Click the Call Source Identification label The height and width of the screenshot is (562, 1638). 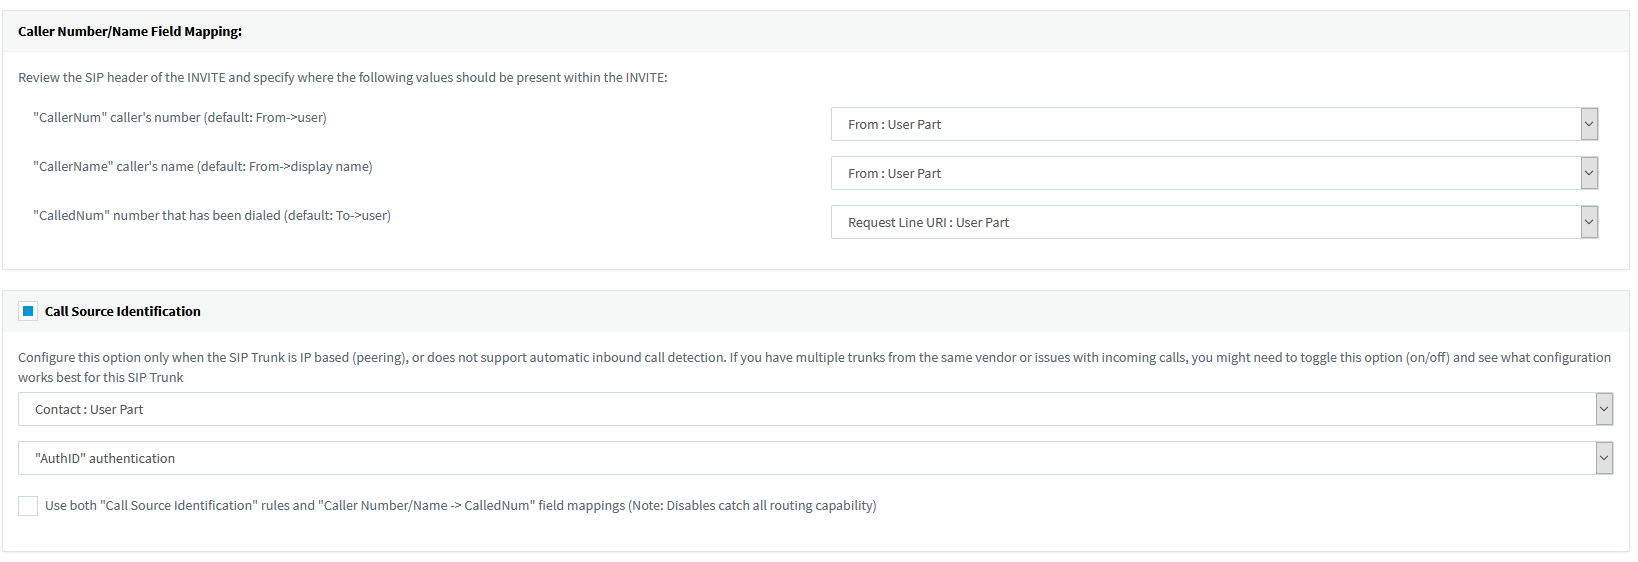point(123,311)
